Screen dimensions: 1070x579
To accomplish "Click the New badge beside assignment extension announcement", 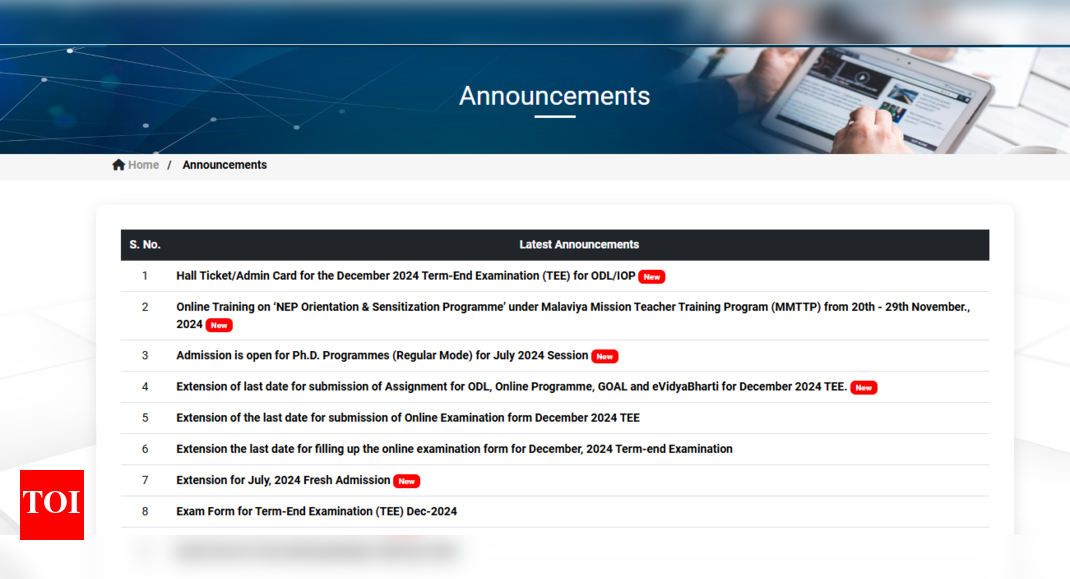I will point(864,388).
